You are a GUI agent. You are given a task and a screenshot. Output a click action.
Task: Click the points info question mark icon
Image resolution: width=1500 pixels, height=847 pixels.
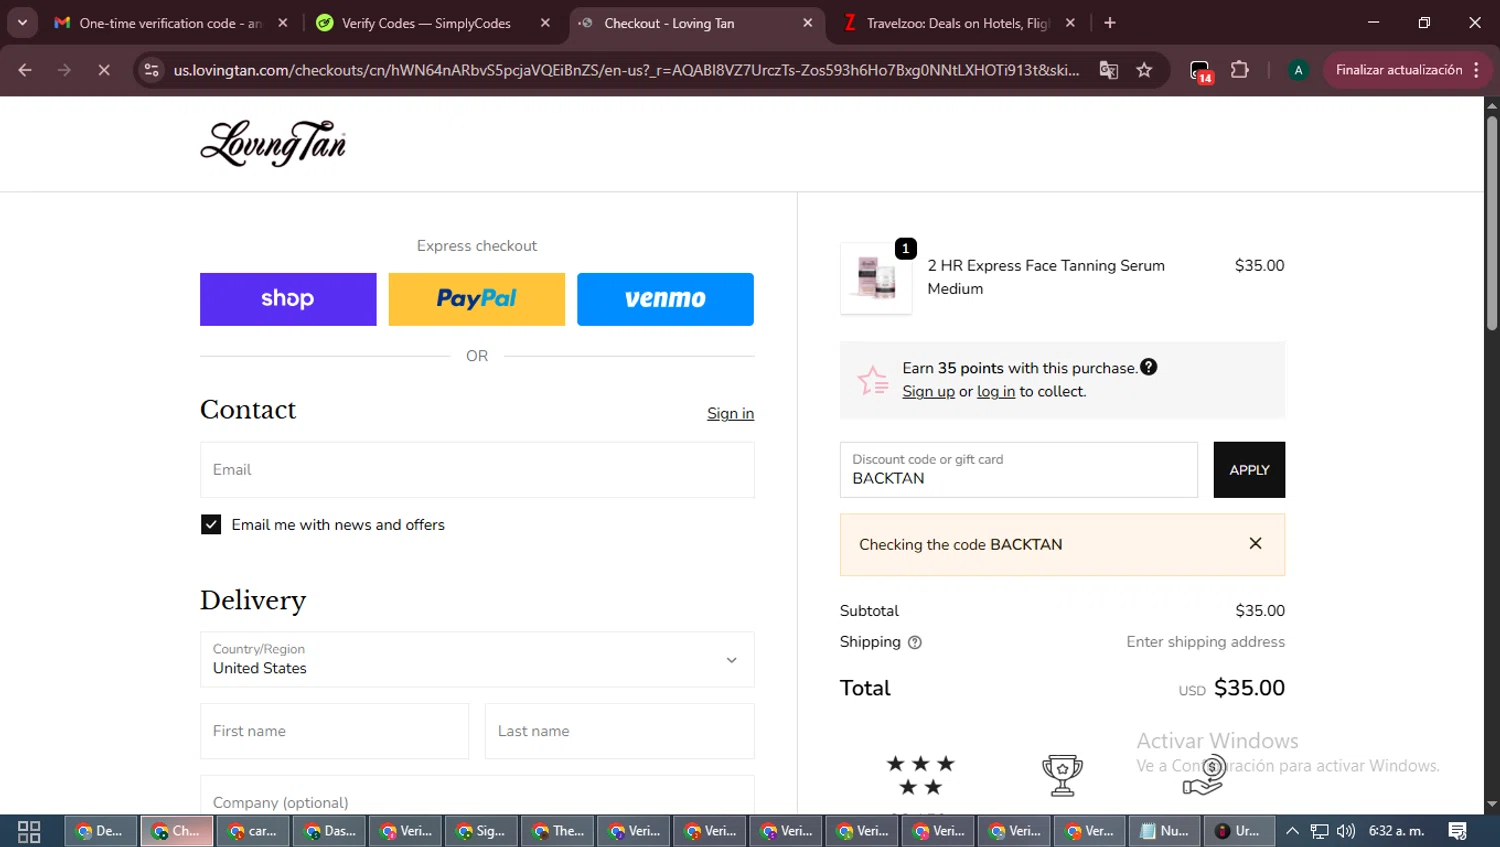(1149, 367)
